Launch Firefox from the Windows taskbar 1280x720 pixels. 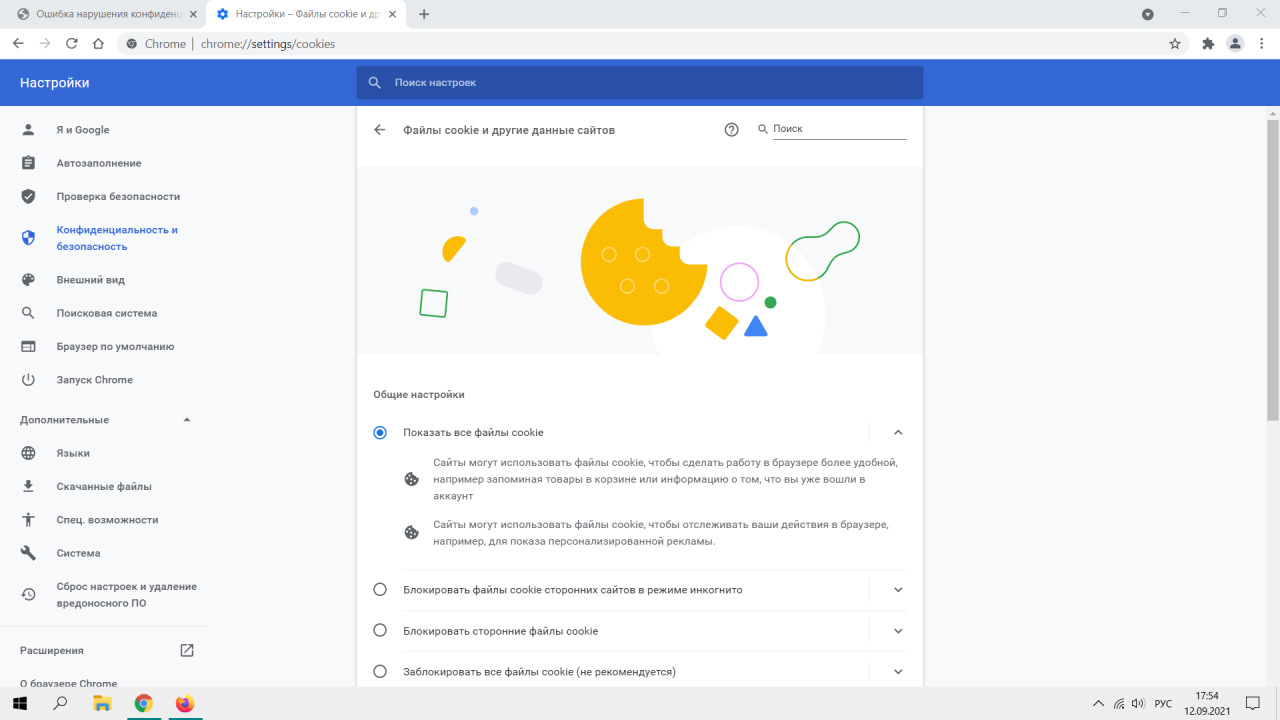coord(185,703)
